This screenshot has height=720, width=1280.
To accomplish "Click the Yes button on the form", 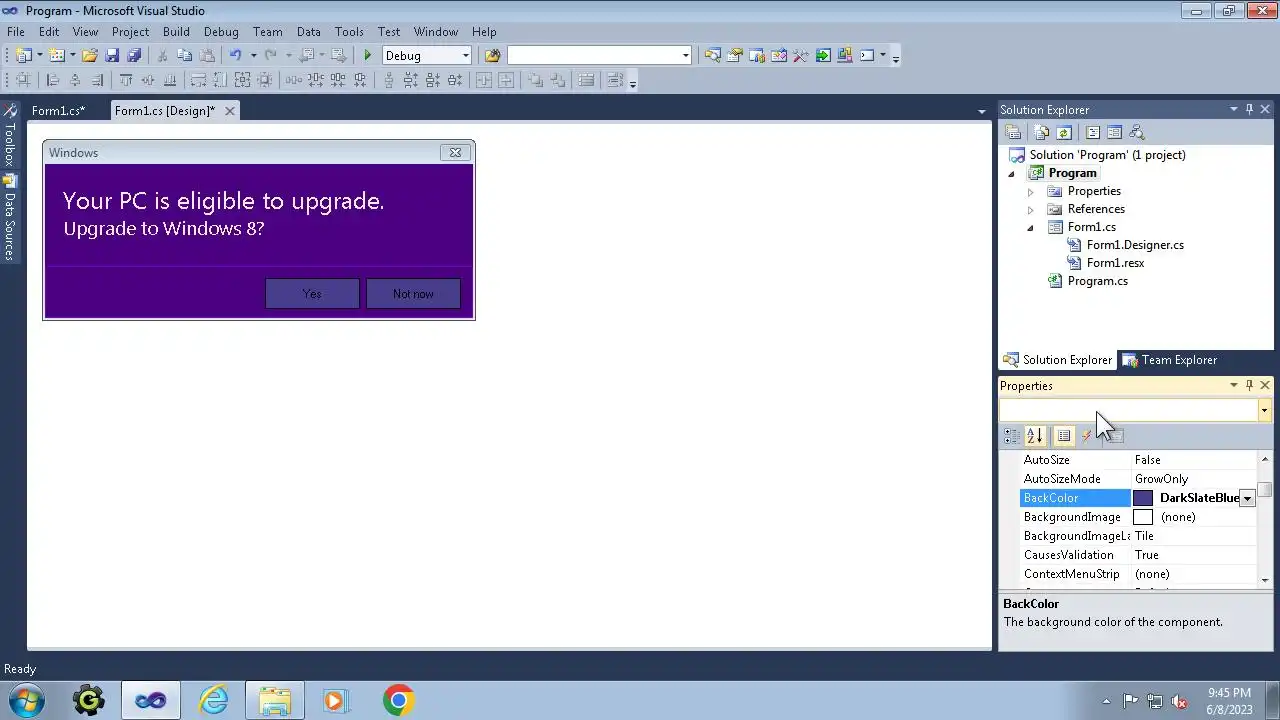I will pyautogui.click(x=312, y=294).
